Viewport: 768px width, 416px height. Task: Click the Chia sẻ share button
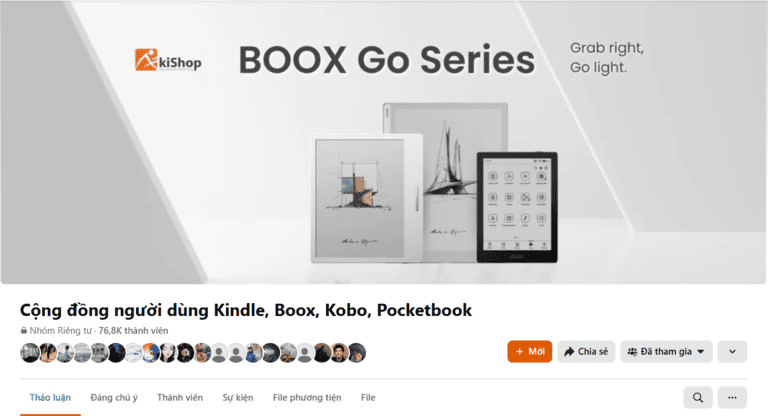tap(586, 351)
